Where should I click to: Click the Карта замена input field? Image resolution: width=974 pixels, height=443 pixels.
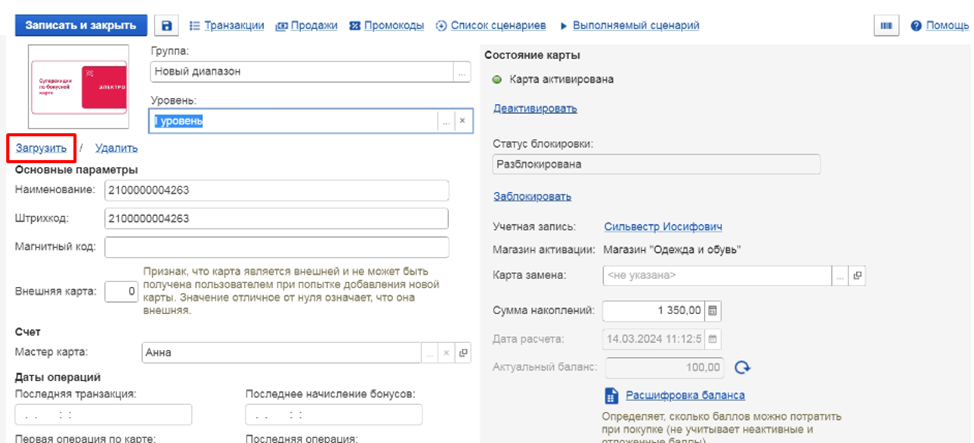(x=717, y=276)
